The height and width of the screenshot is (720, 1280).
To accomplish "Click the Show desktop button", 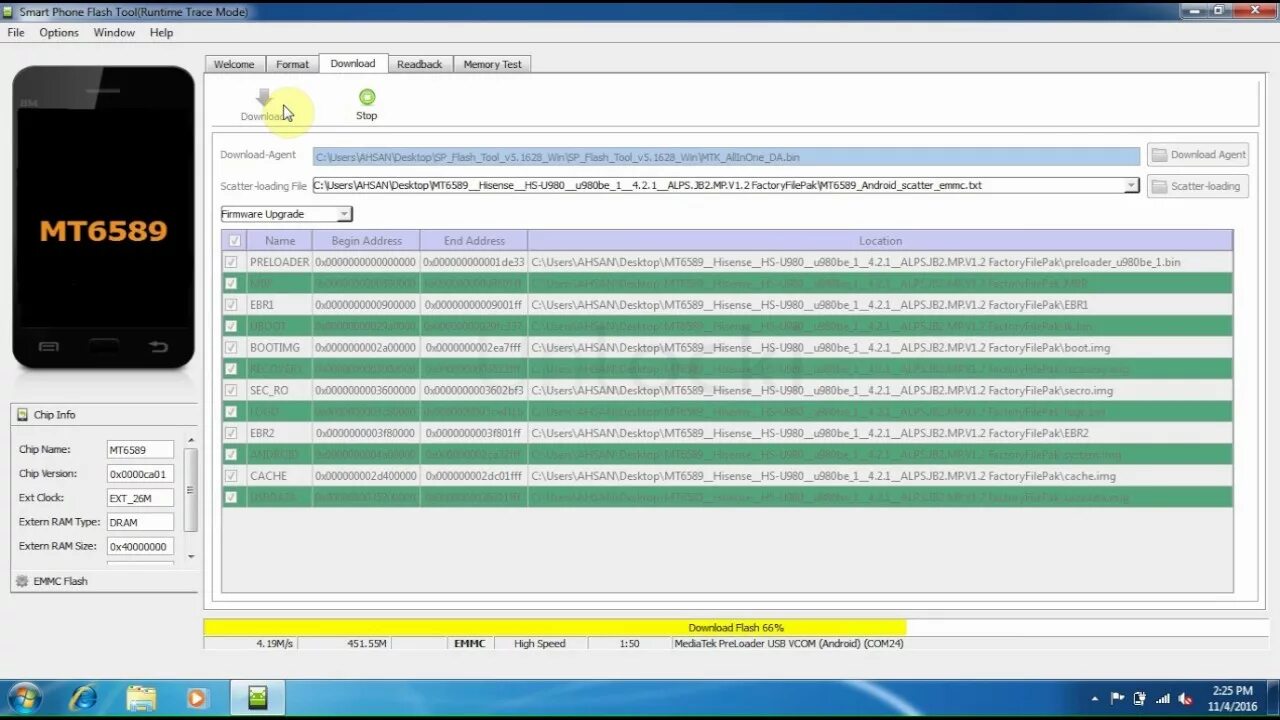I will tap(1273, 698).
